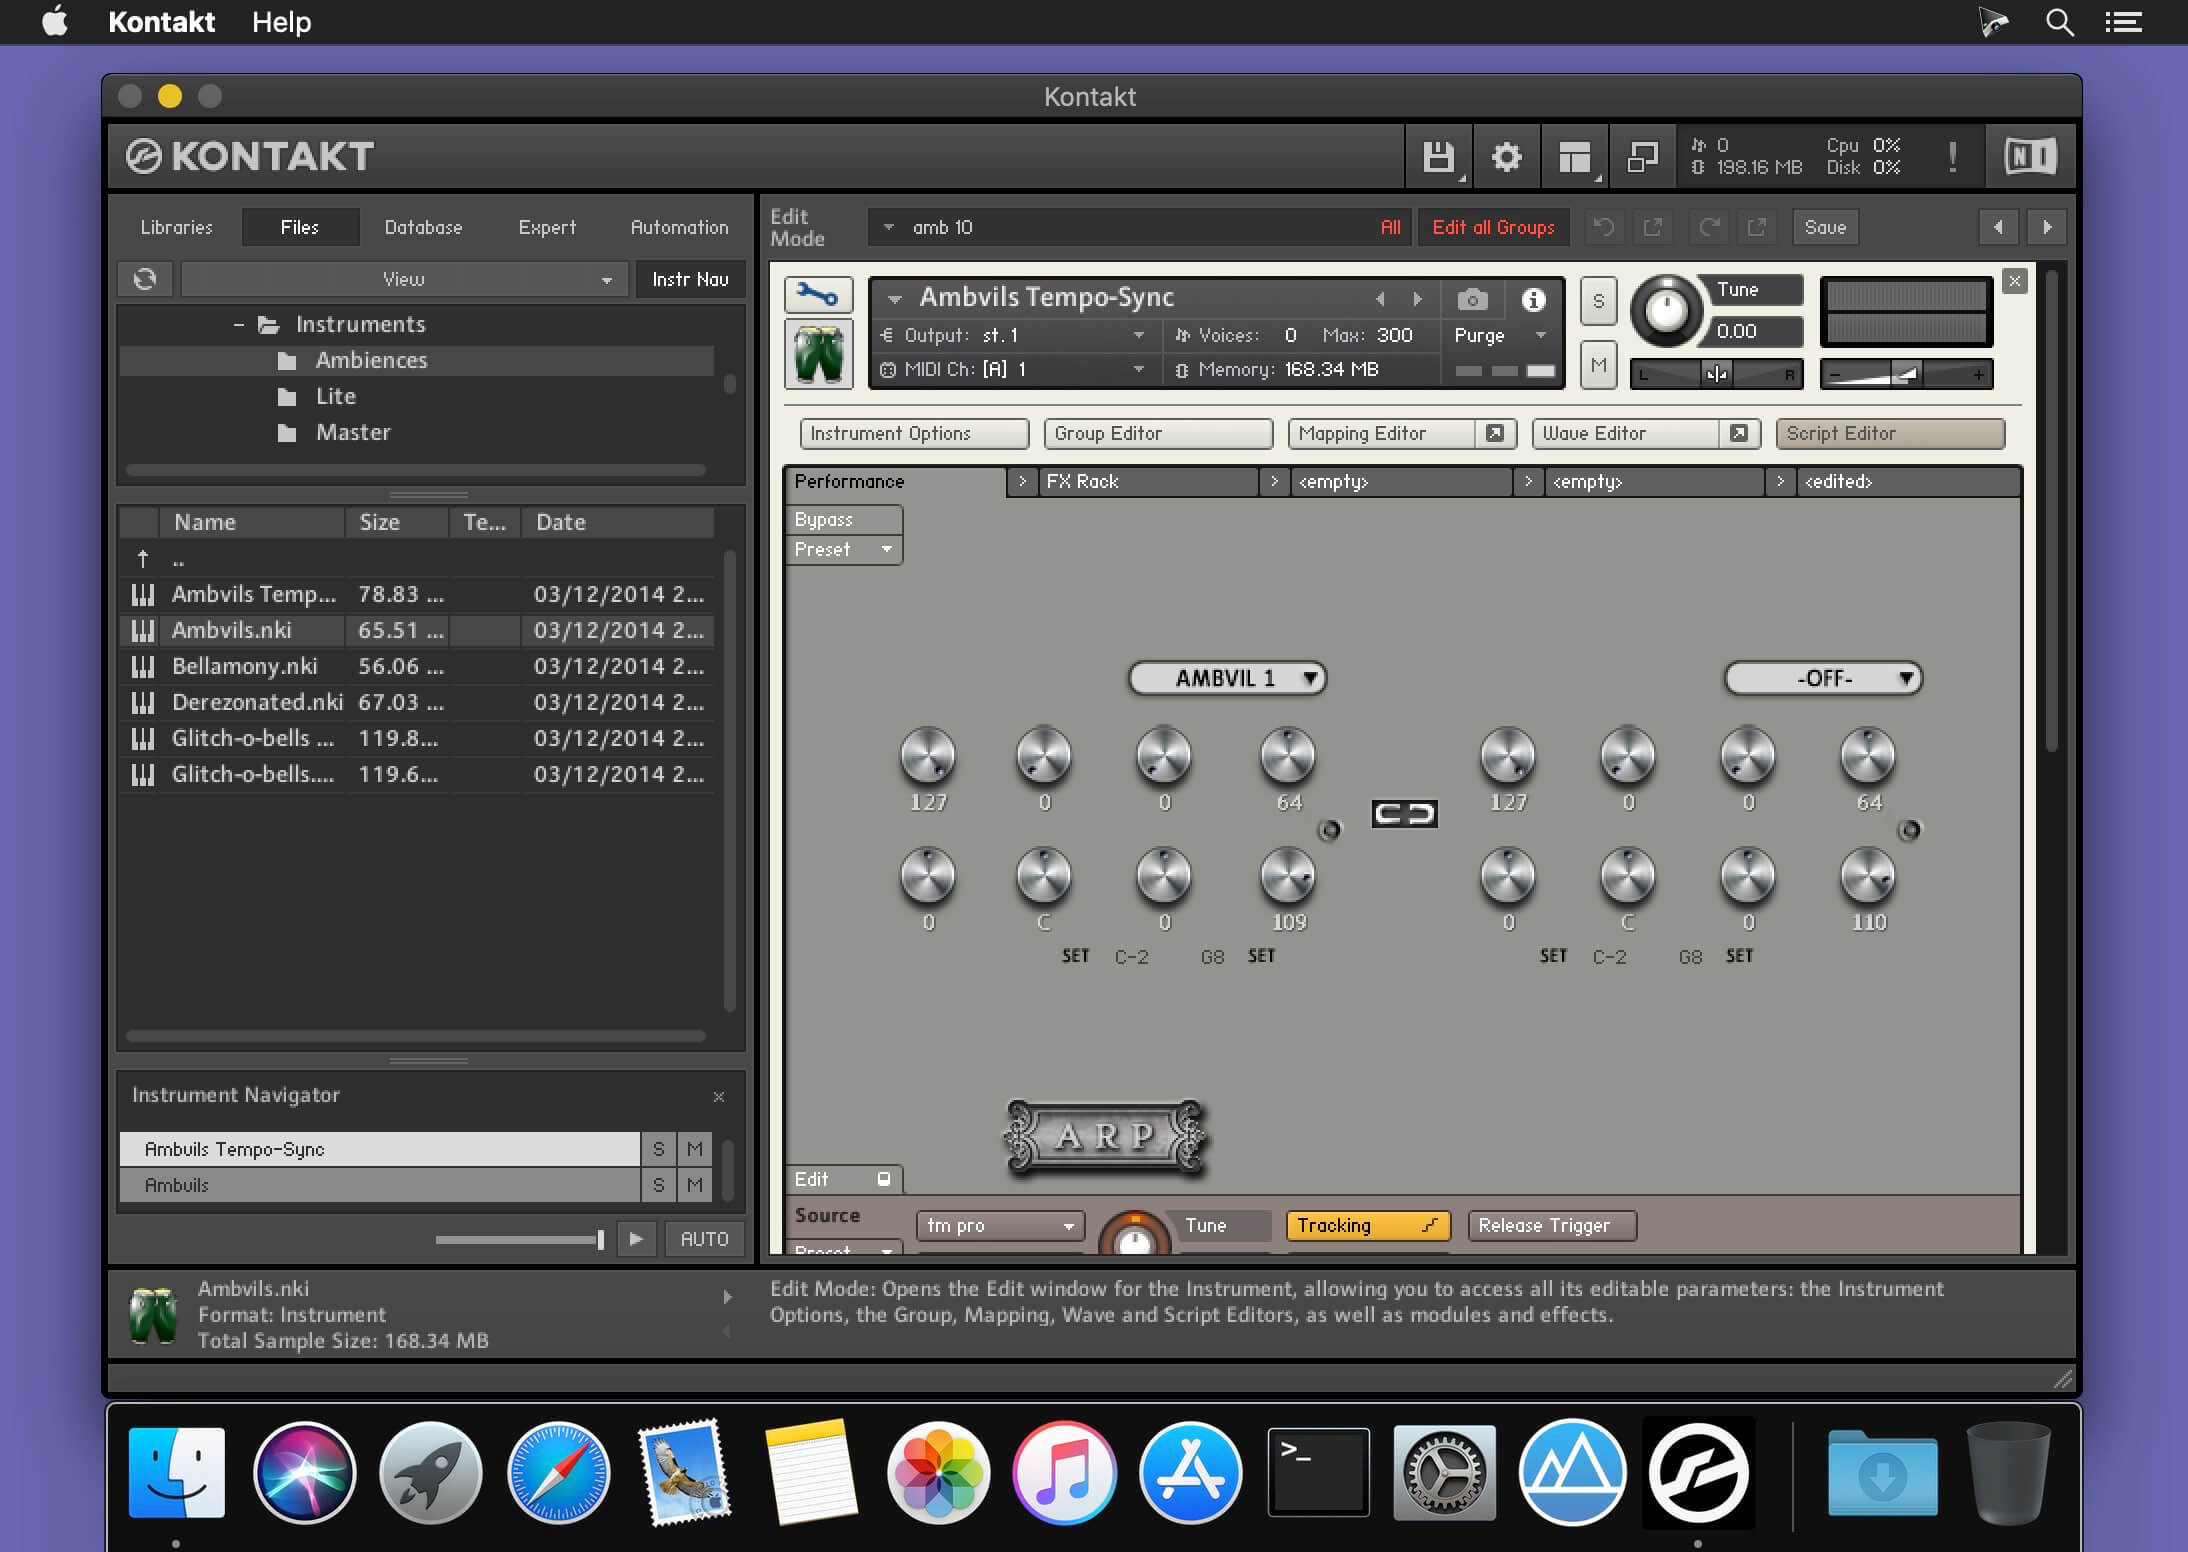Click the minimized view window icon

click(1642, 157)
